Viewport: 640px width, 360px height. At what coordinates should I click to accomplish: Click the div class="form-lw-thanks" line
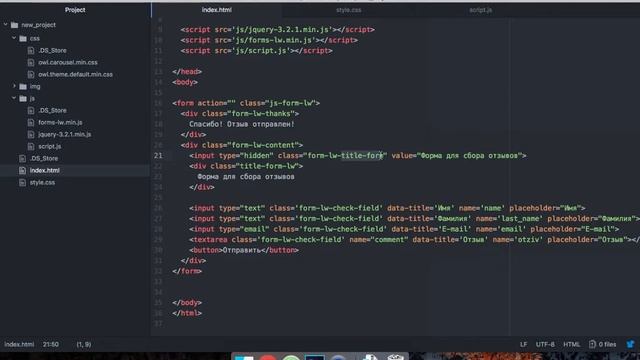[240, 114]
